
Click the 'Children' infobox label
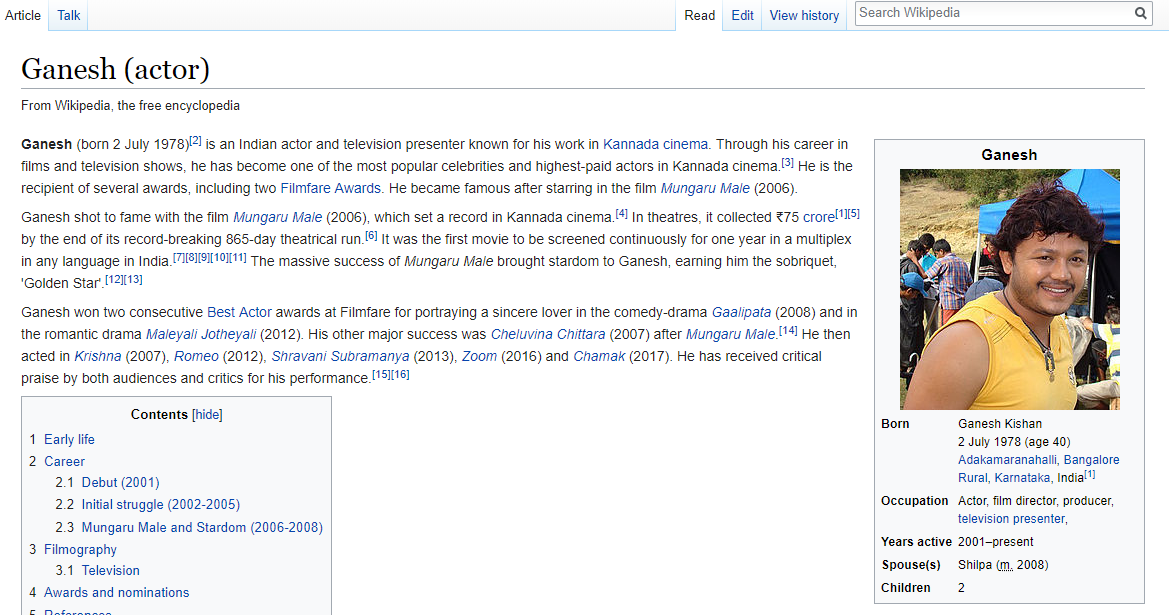(906, 588)
